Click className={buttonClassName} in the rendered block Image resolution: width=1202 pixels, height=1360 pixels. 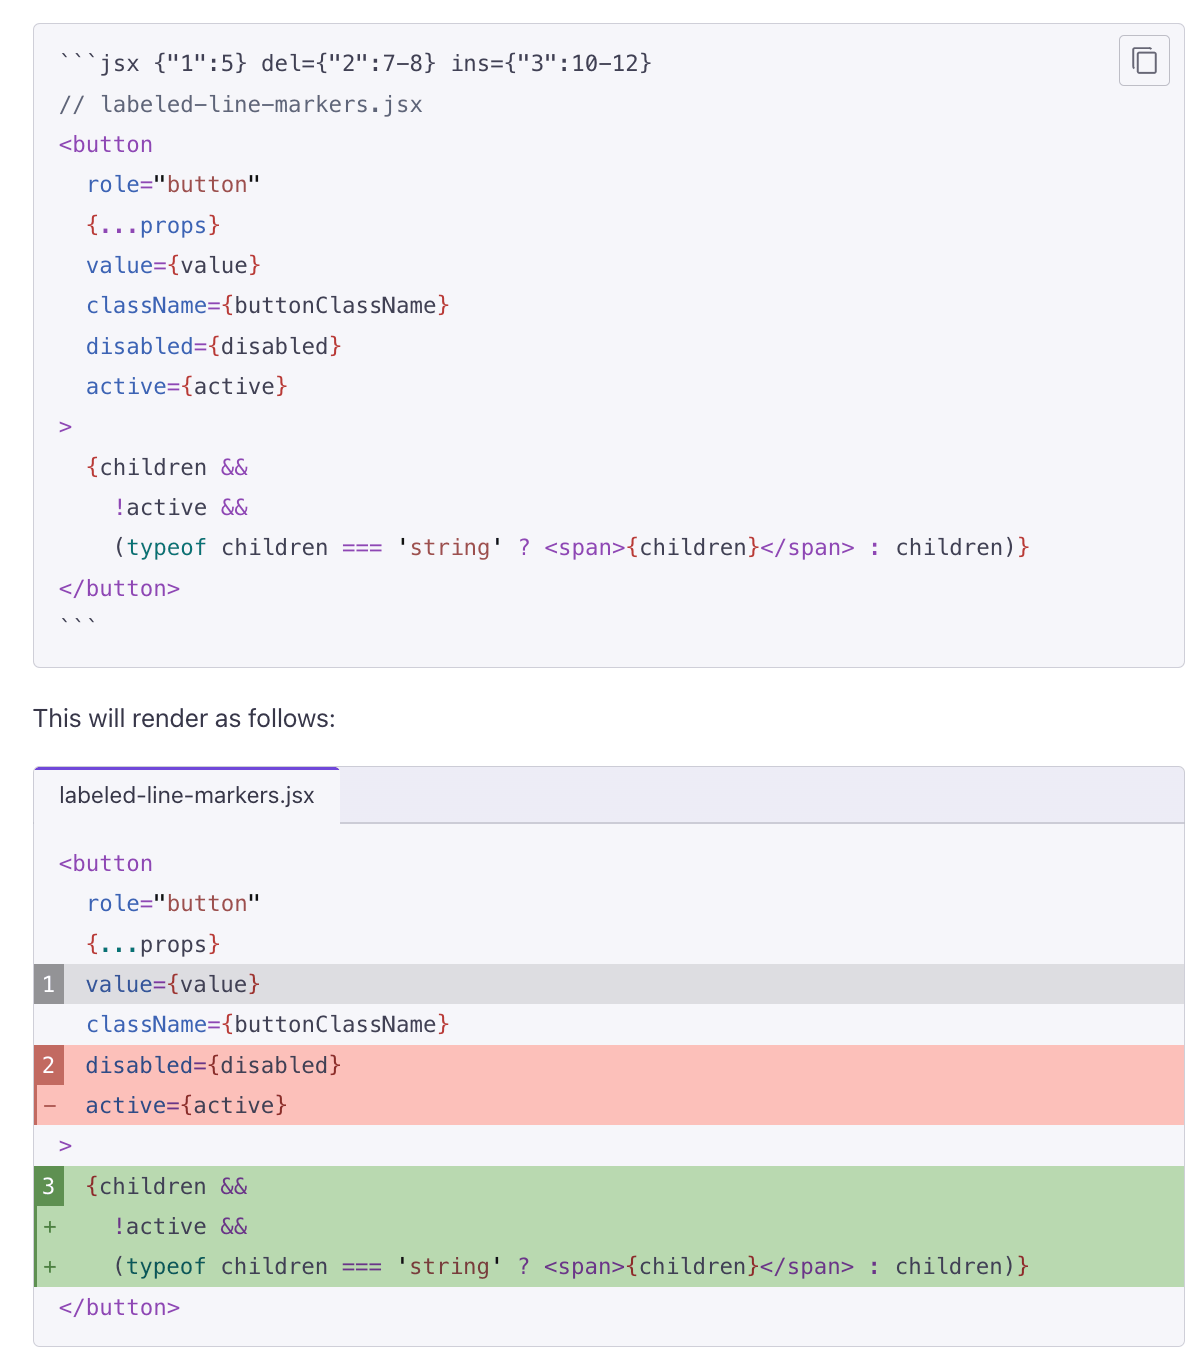[x=267, y=1025]
